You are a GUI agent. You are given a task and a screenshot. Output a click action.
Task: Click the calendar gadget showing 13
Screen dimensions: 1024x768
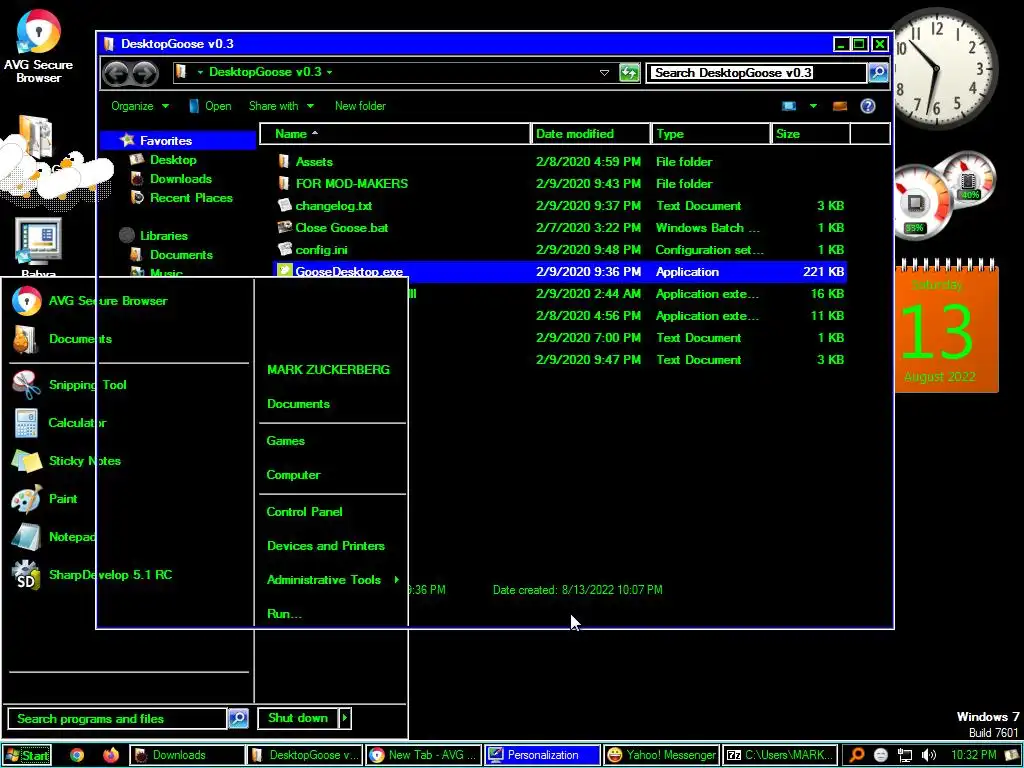(946, 327)
